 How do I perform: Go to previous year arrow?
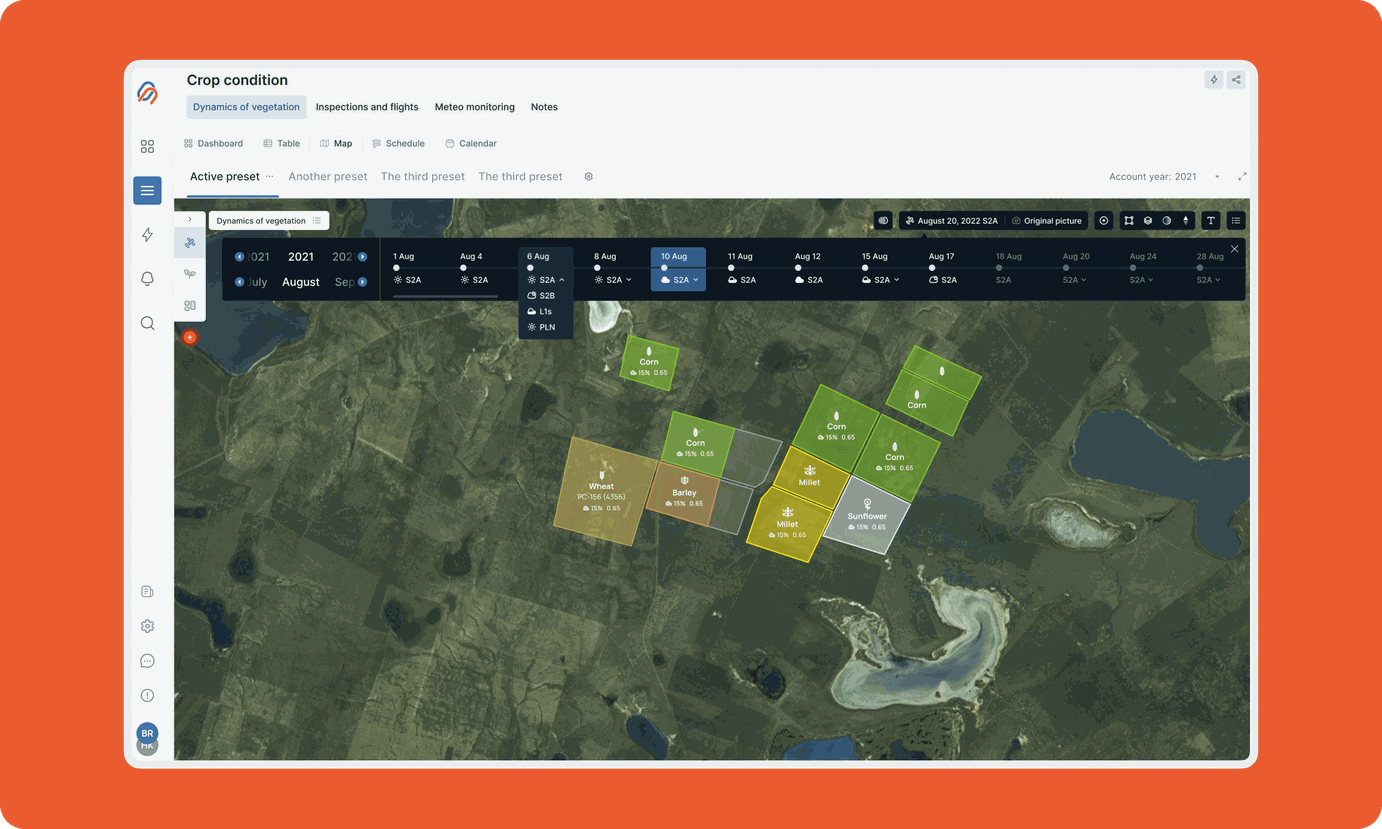click(x=239, y=257)
